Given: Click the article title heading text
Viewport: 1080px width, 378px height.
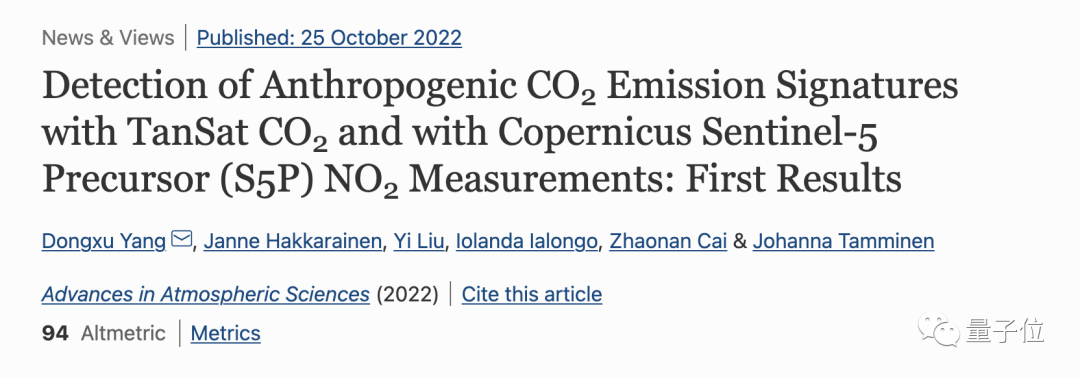Looking at the screenshot, I should (500, 132).
